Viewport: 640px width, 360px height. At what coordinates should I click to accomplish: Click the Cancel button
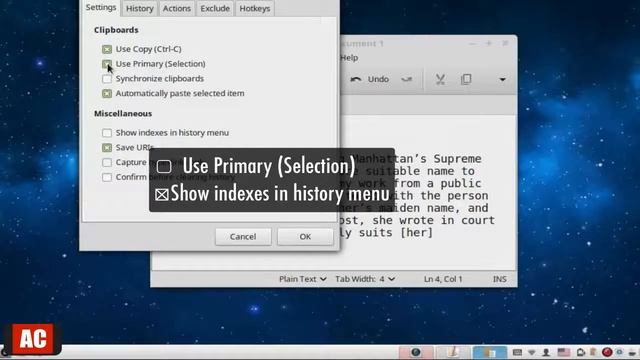(243, 237)
